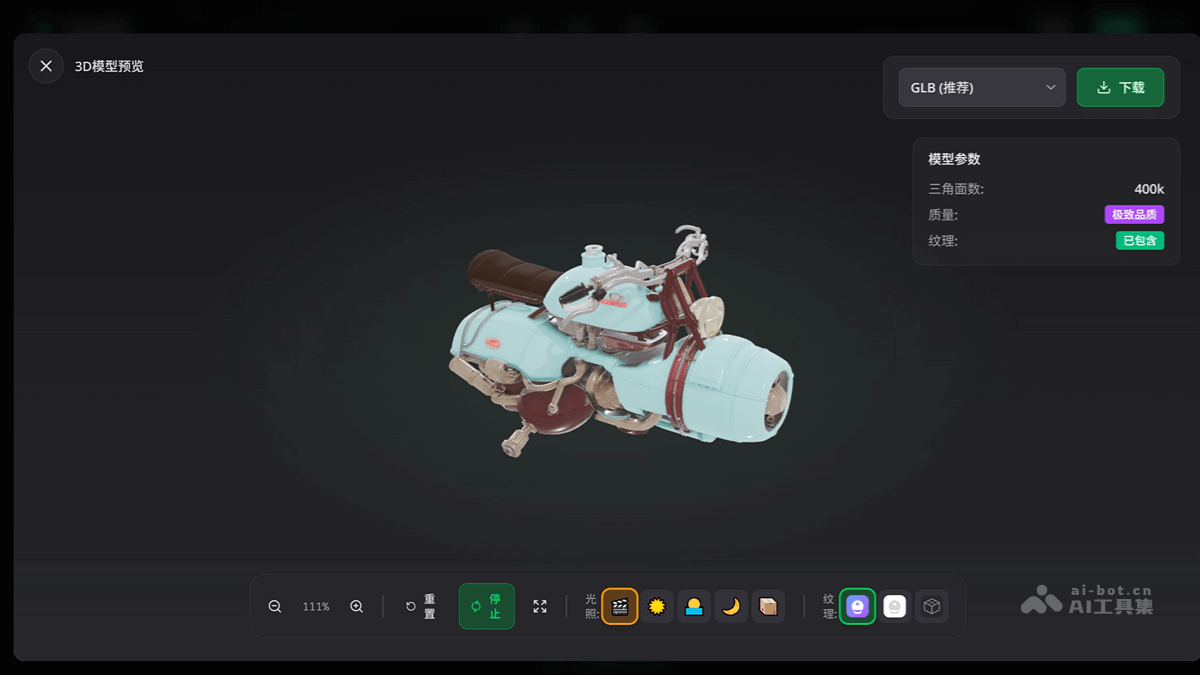The width and height of the screenshot is (1200, 675).
Task: Select the sunset lighting preset
Action: coord(694,607)
